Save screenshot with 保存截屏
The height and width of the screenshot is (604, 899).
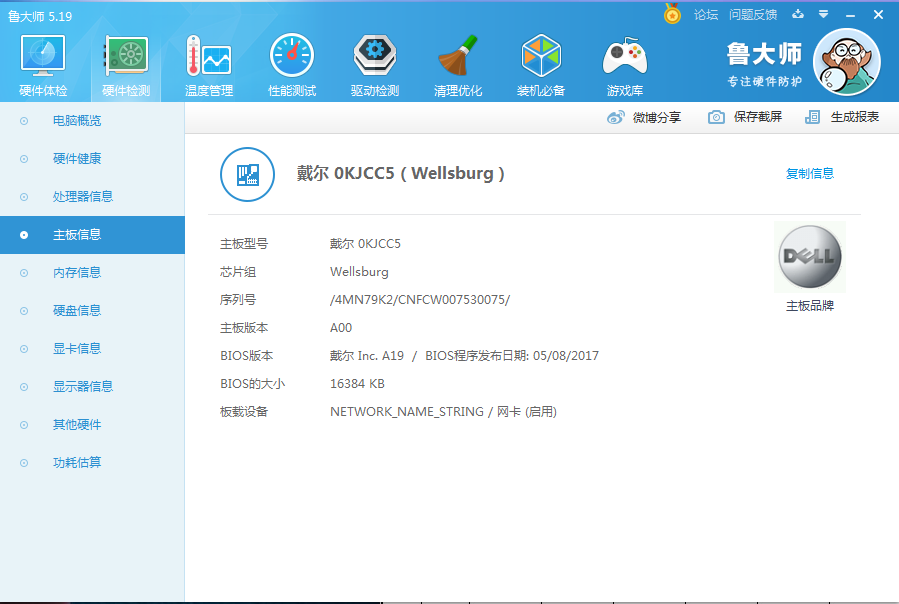tap(758, 117)
